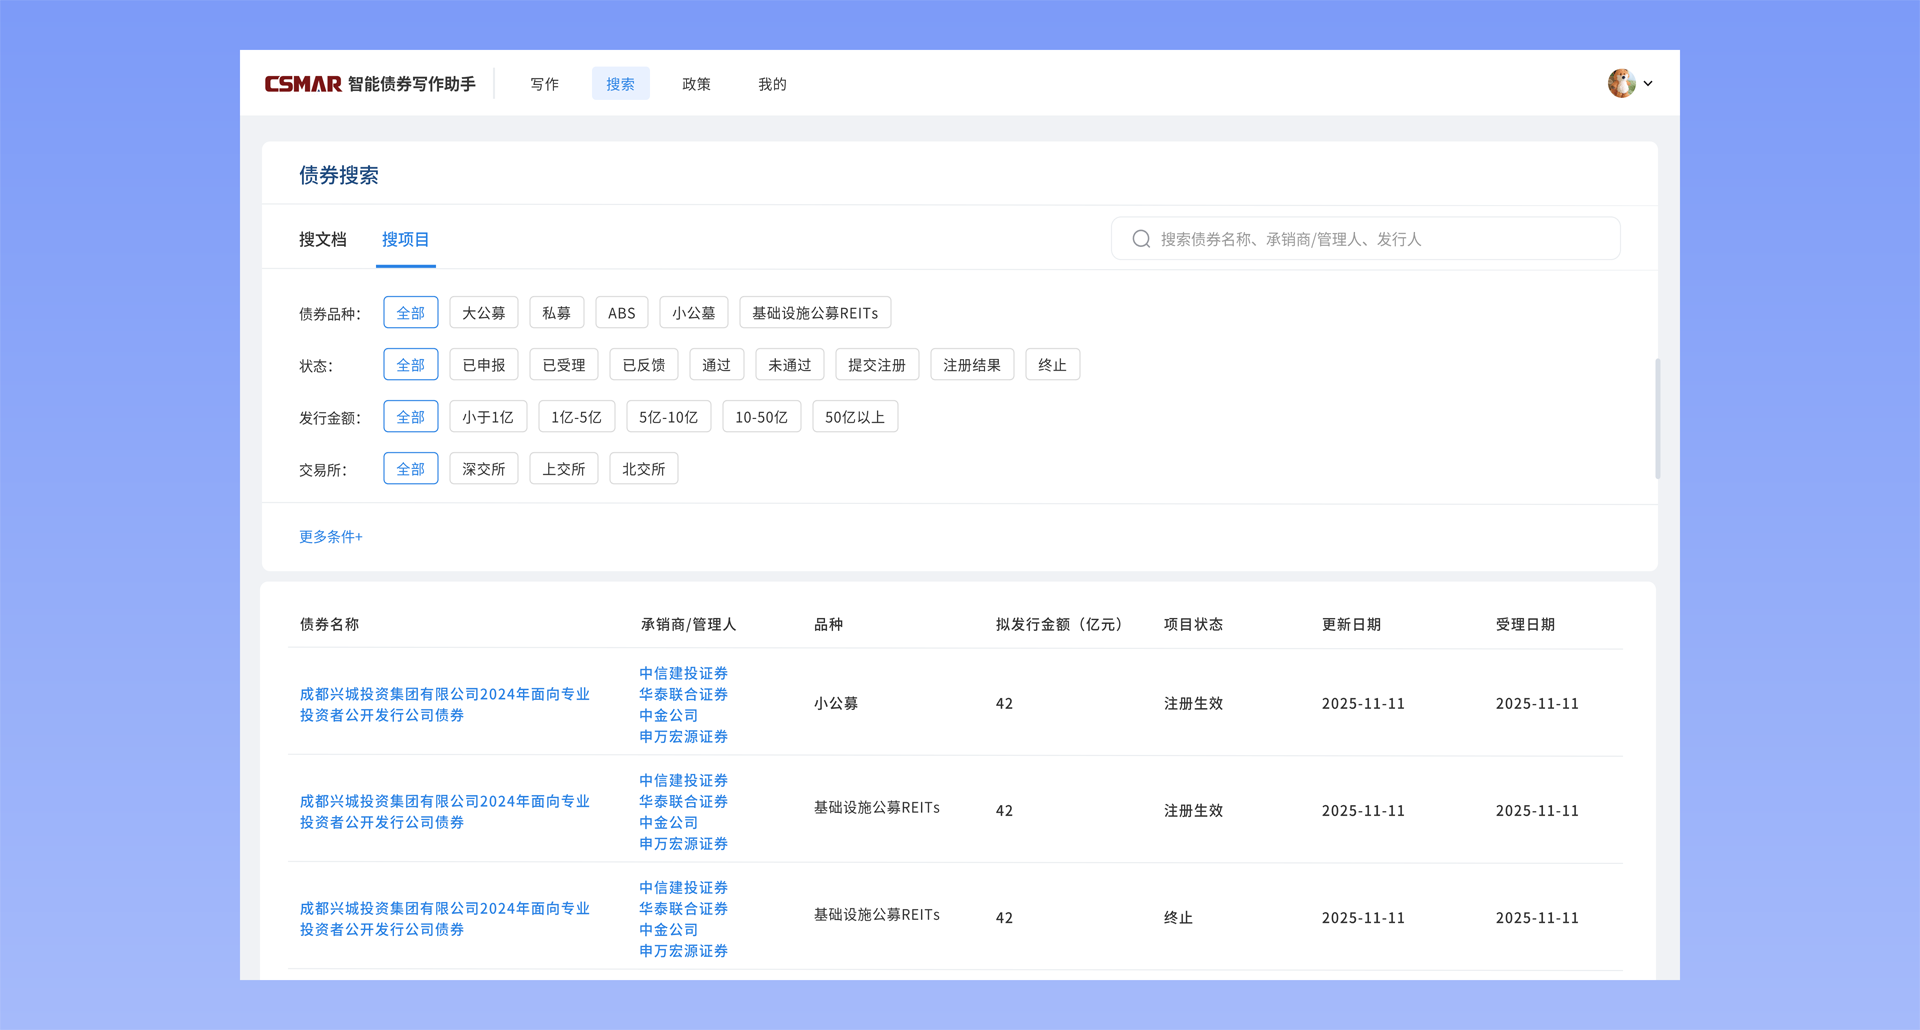Go to the 政策 menu item

(696, 84)
